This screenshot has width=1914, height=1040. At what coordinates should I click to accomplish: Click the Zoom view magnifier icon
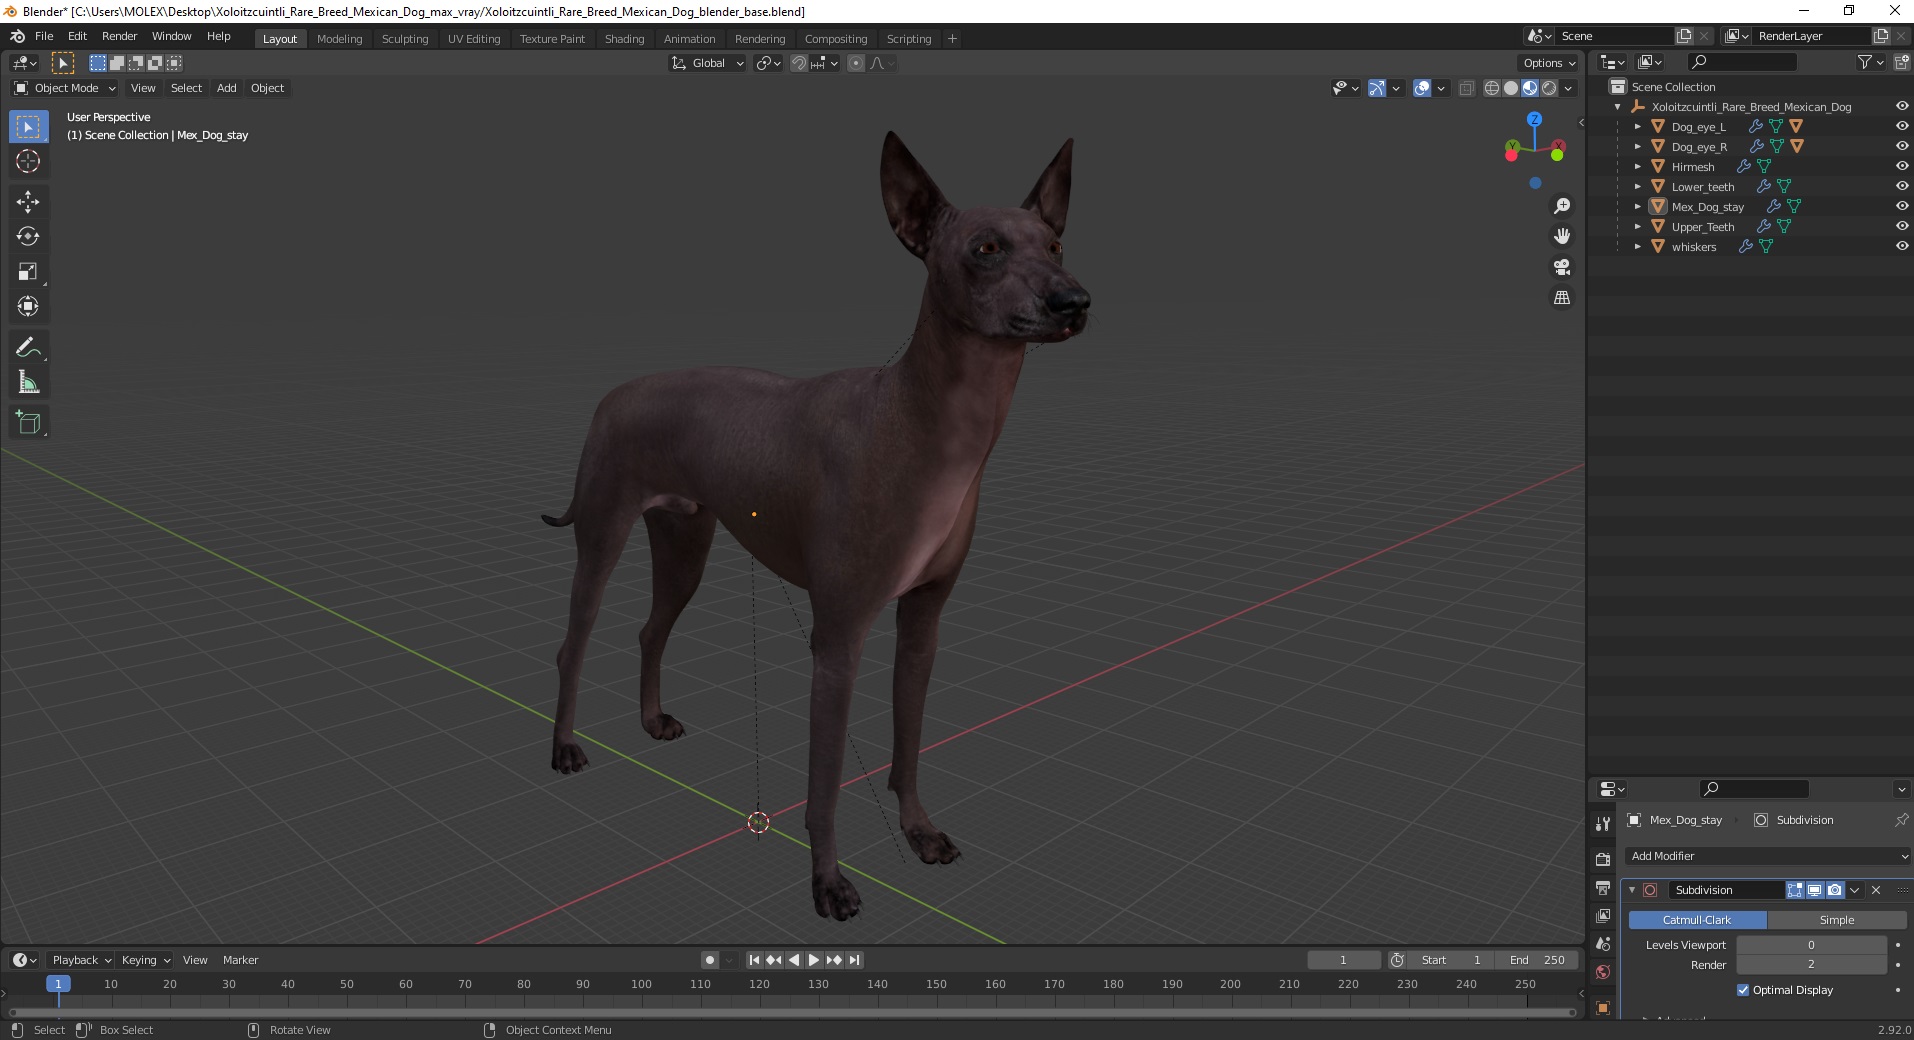[1561, 206]
